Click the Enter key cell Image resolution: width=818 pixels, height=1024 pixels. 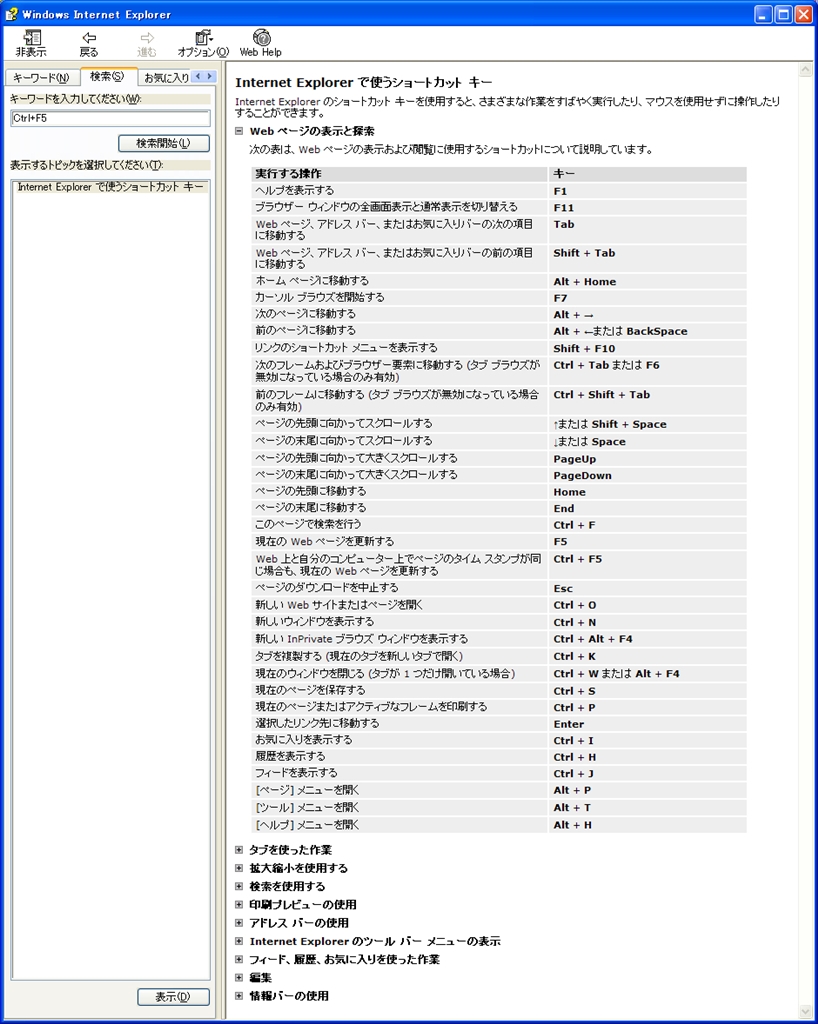(648, 724)
